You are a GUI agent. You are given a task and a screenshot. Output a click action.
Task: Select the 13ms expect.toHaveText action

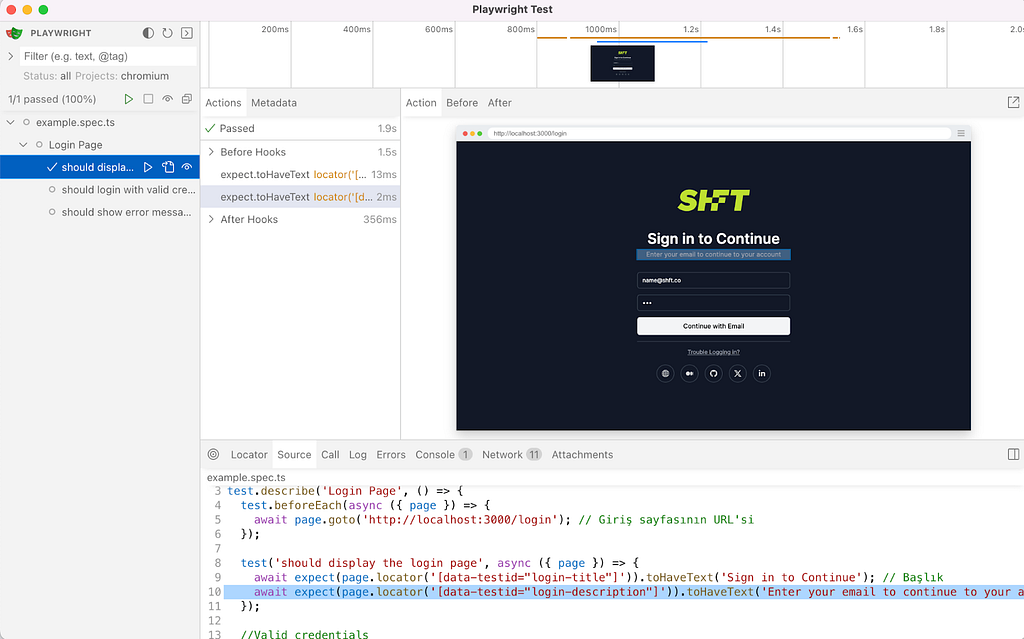pos(300,174)
